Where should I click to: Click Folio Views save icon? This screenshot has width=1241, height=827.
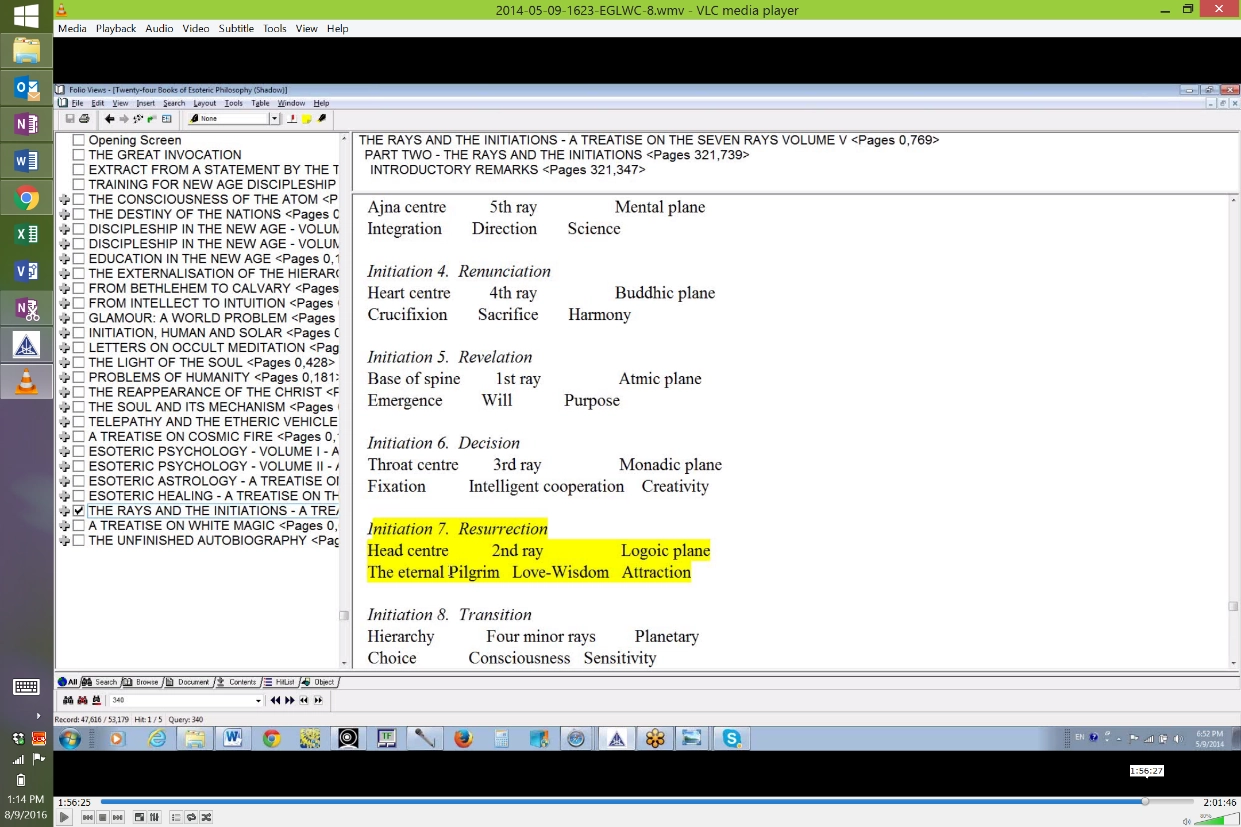coord(70,119)
